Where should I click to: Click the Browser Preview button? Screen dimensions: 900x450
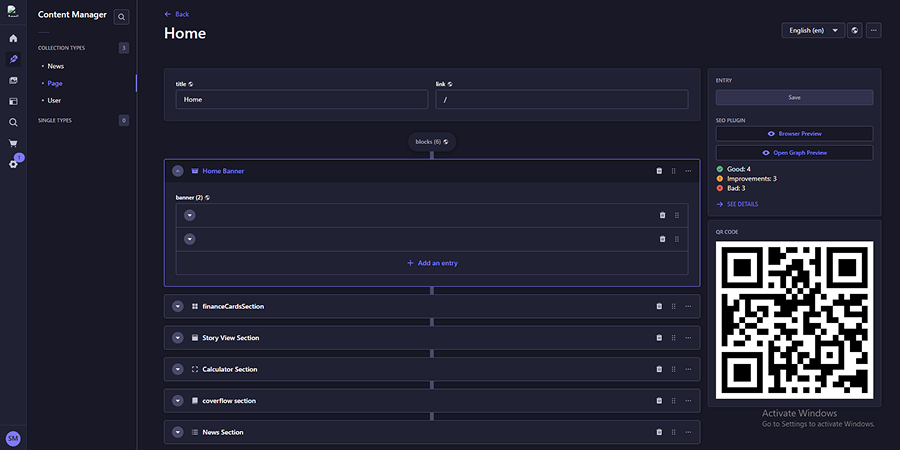pyautogui.click(x=794, y=133)
